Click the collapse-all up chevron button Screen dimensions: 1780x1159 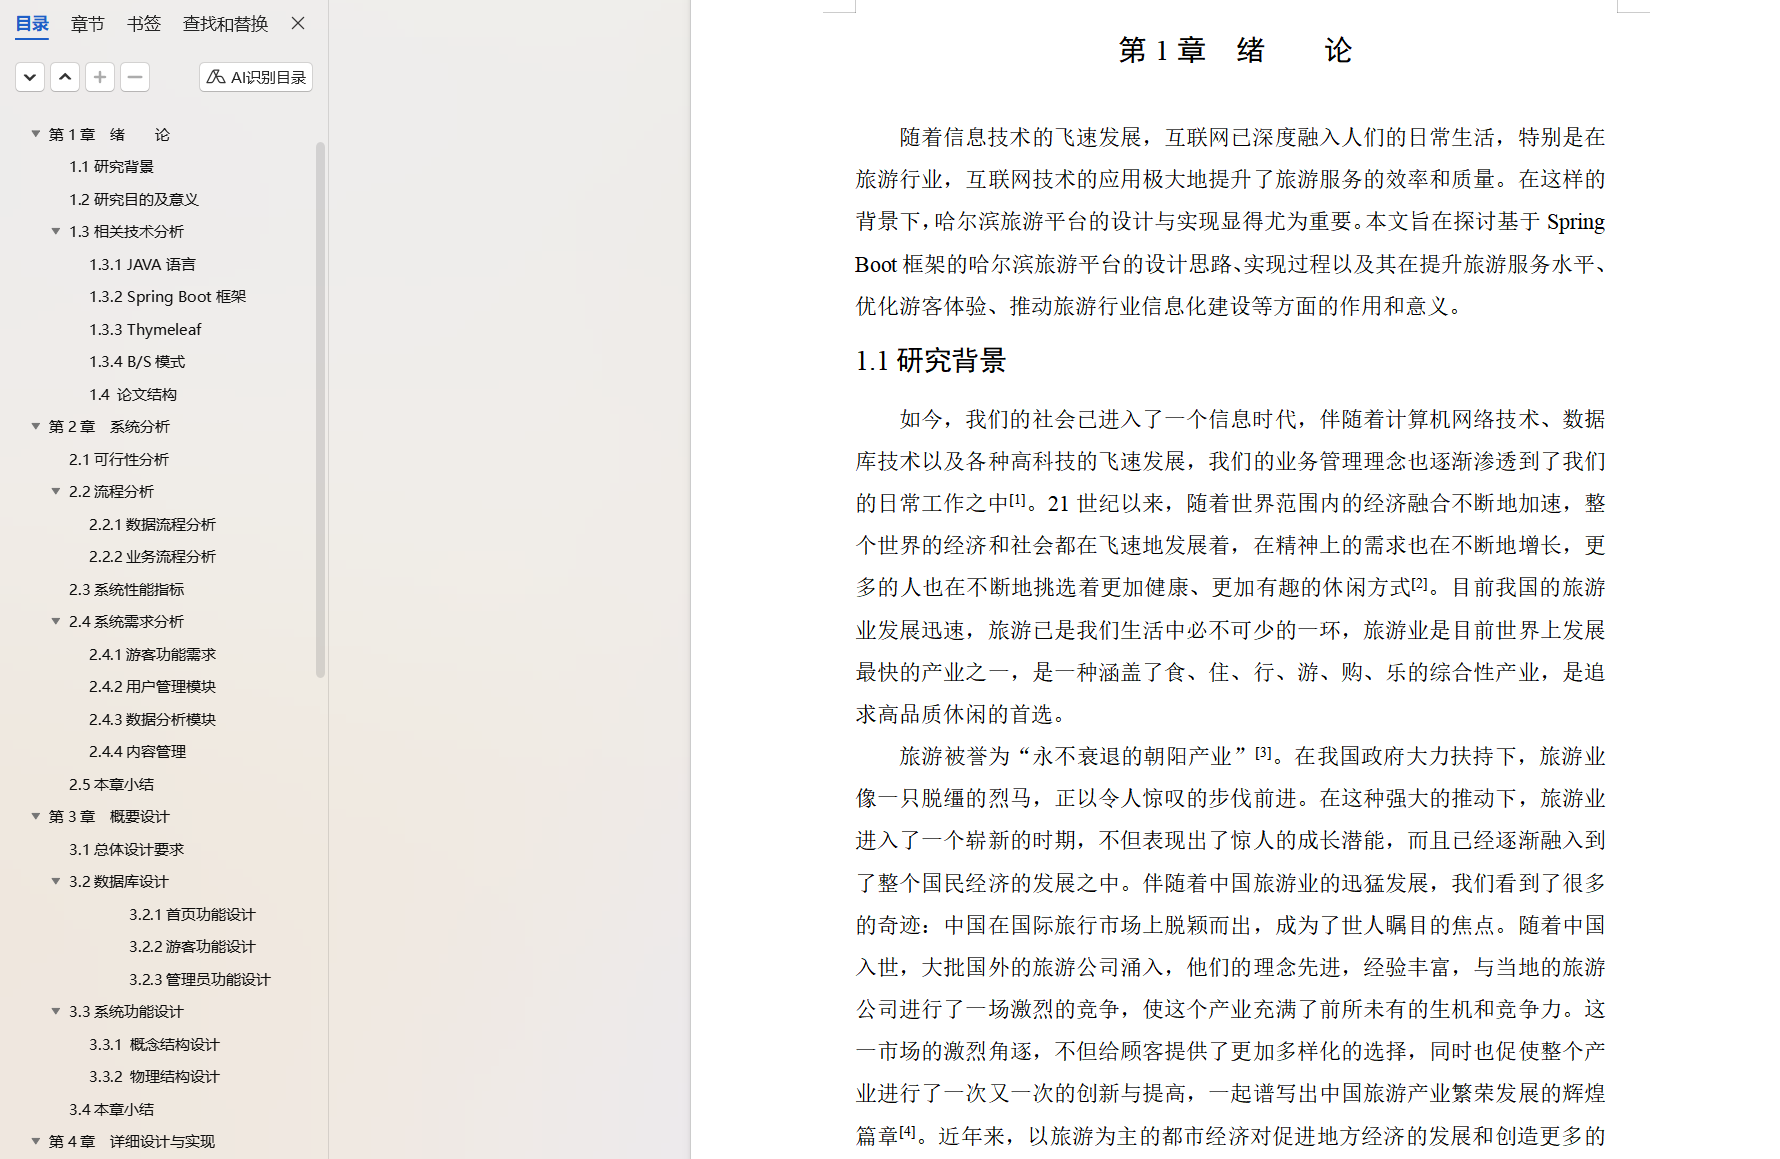tap(65, 77)
